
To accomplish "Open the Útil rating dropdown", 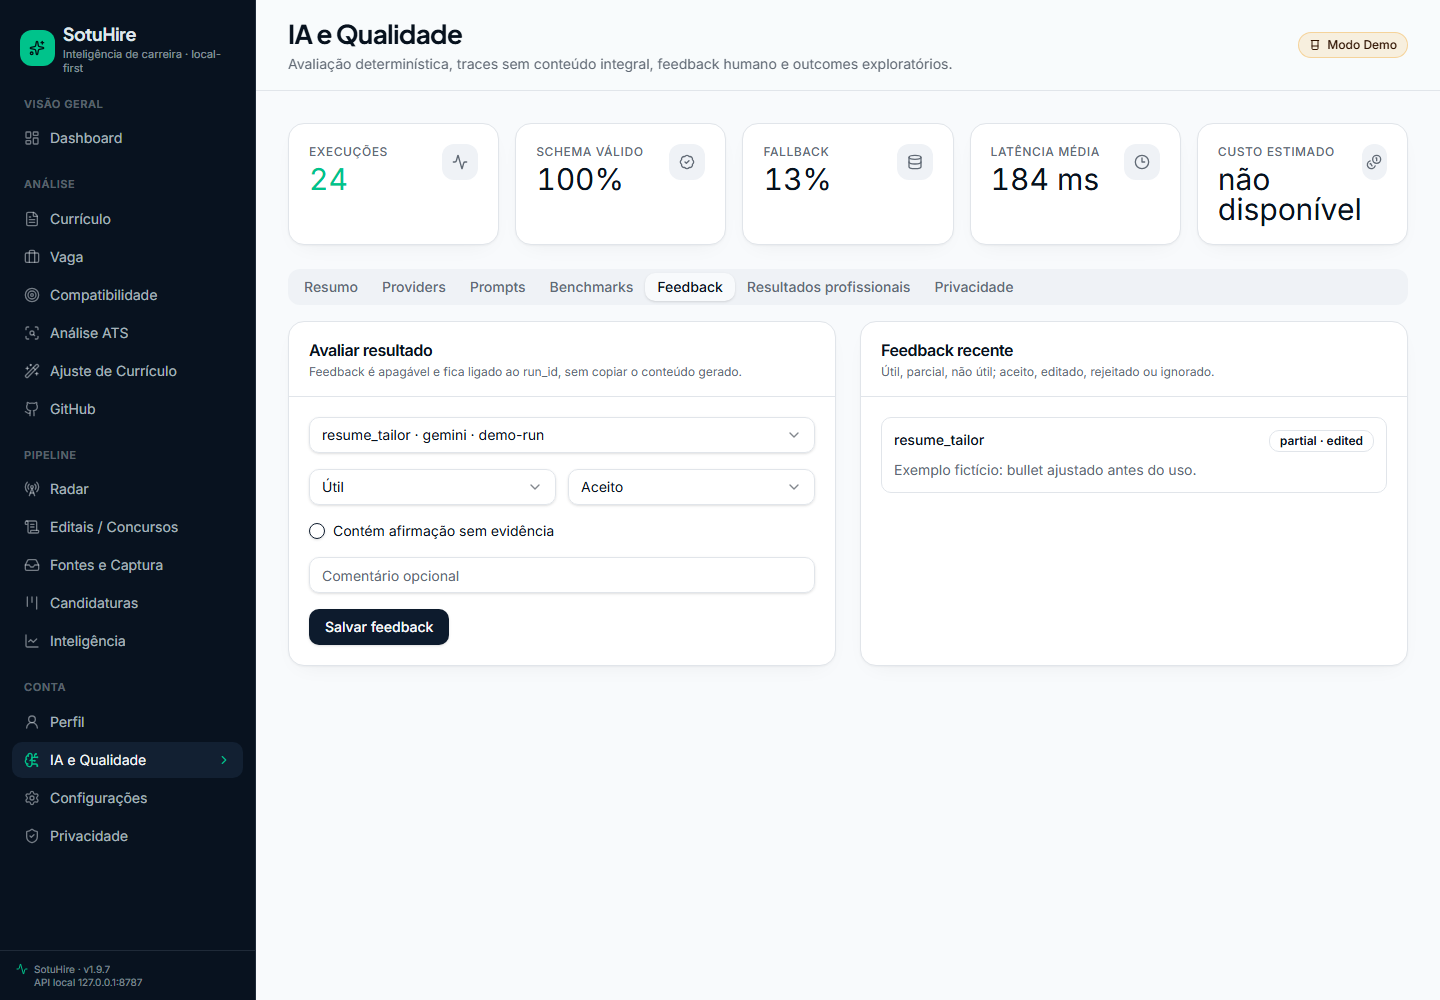I will point(432,487).
